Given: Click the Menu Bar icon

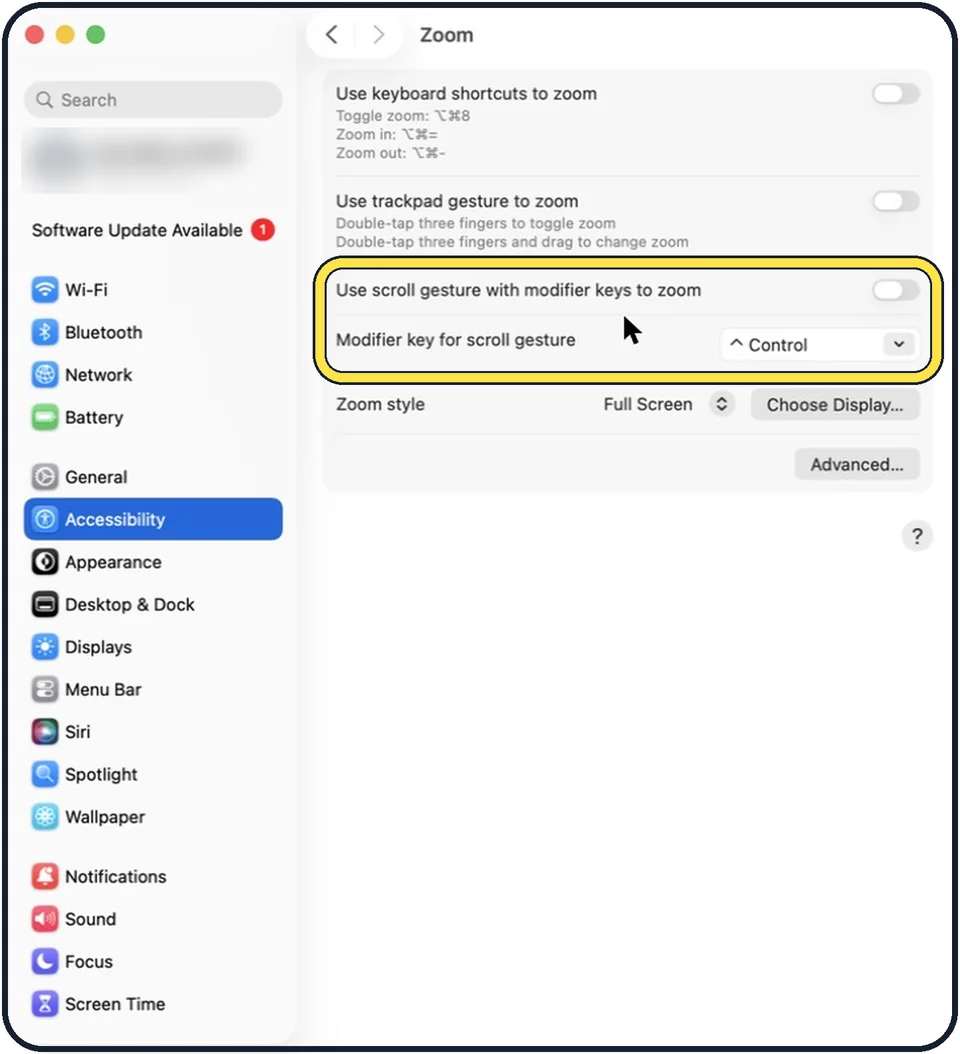Looking at the screenshot, I should pos(45,689).
